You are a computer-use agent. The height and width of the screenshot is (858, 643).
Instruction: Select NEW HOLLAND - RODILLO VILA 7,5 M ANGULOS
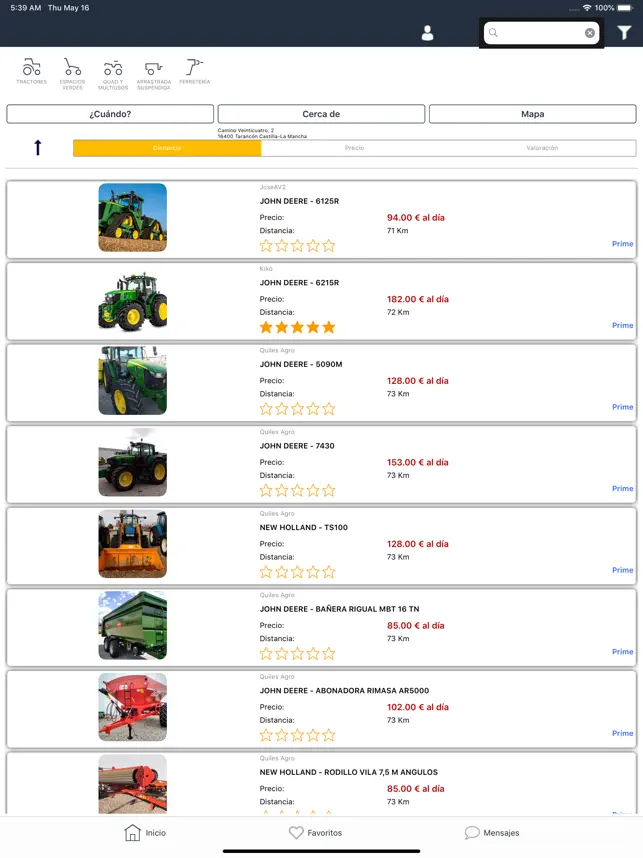pyautogui.click(x=349, y=772)
